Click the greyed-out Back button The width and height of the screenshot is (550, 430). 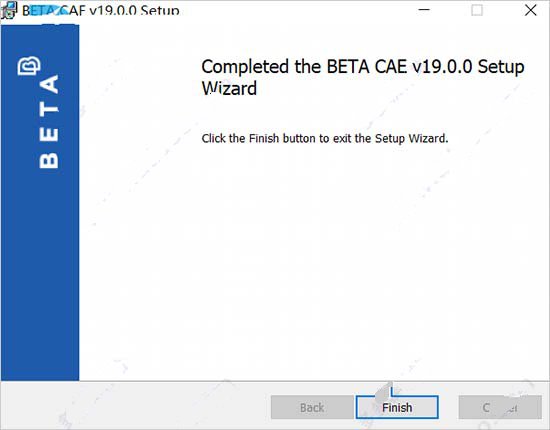pyautogui.click(x=312, y=407)
